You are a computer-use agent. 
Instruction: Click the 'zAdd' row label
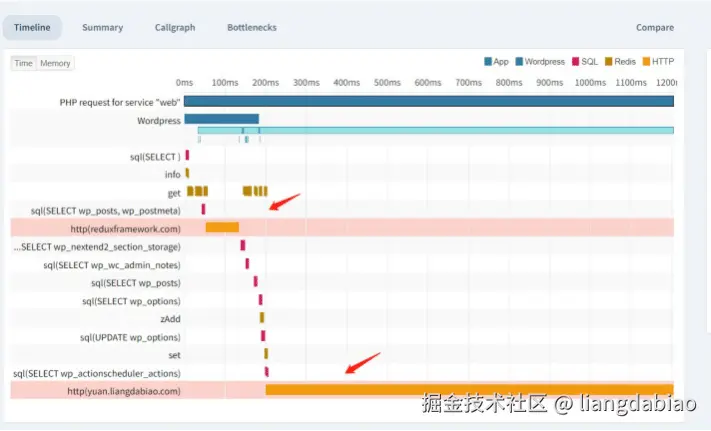coord(170,319)
